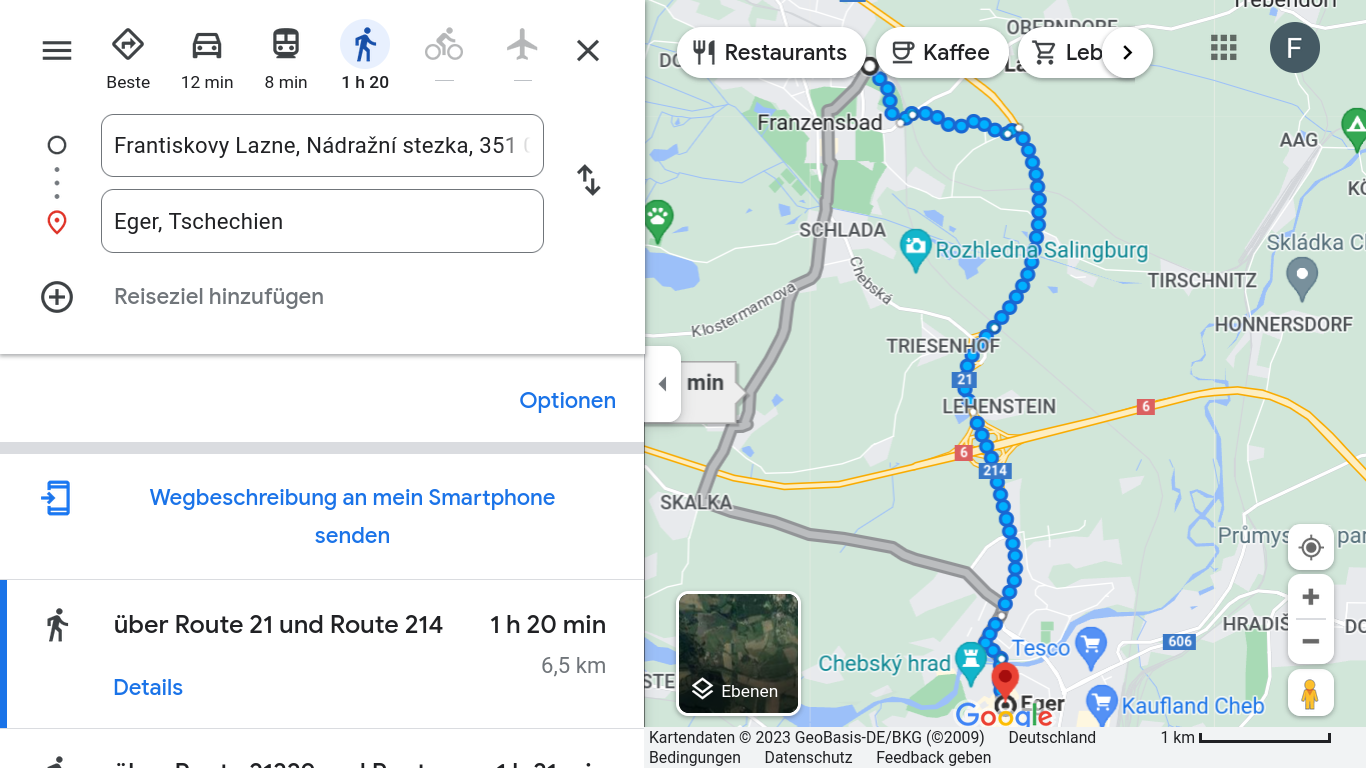Choose the walking travel mode

coord(365,58)
